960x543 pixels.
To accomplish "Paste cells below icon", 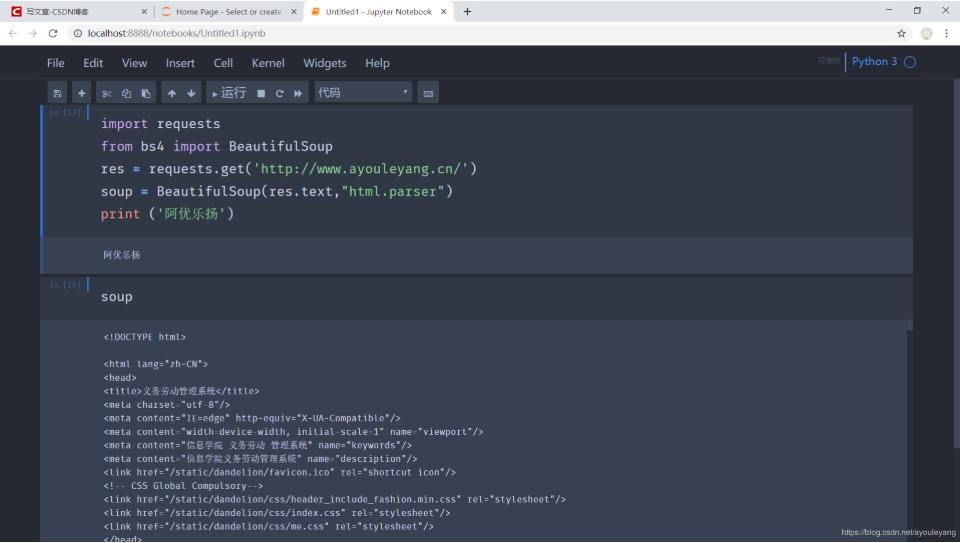I will point(146,93).
